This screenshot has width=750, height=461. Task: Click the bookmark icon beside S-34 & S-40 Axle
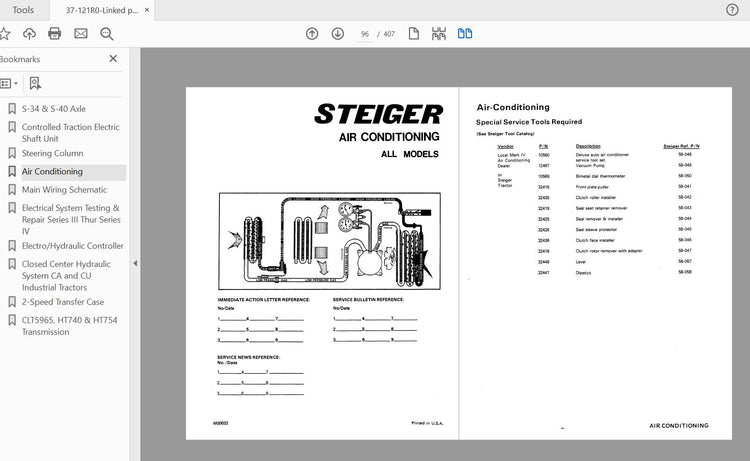coord(12,109)
